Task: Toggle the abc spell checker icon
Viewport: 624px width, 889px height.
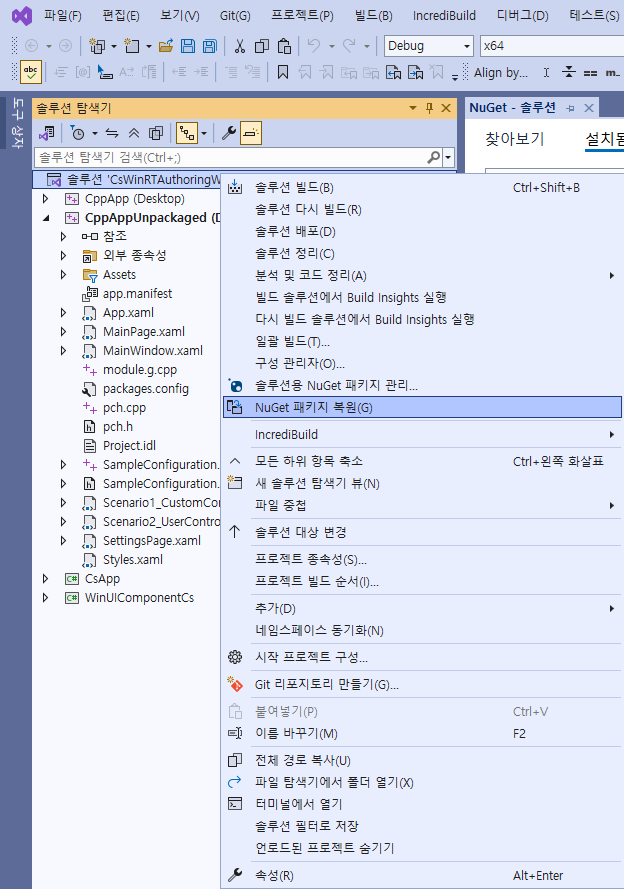Action: click(x=31, y=72)
